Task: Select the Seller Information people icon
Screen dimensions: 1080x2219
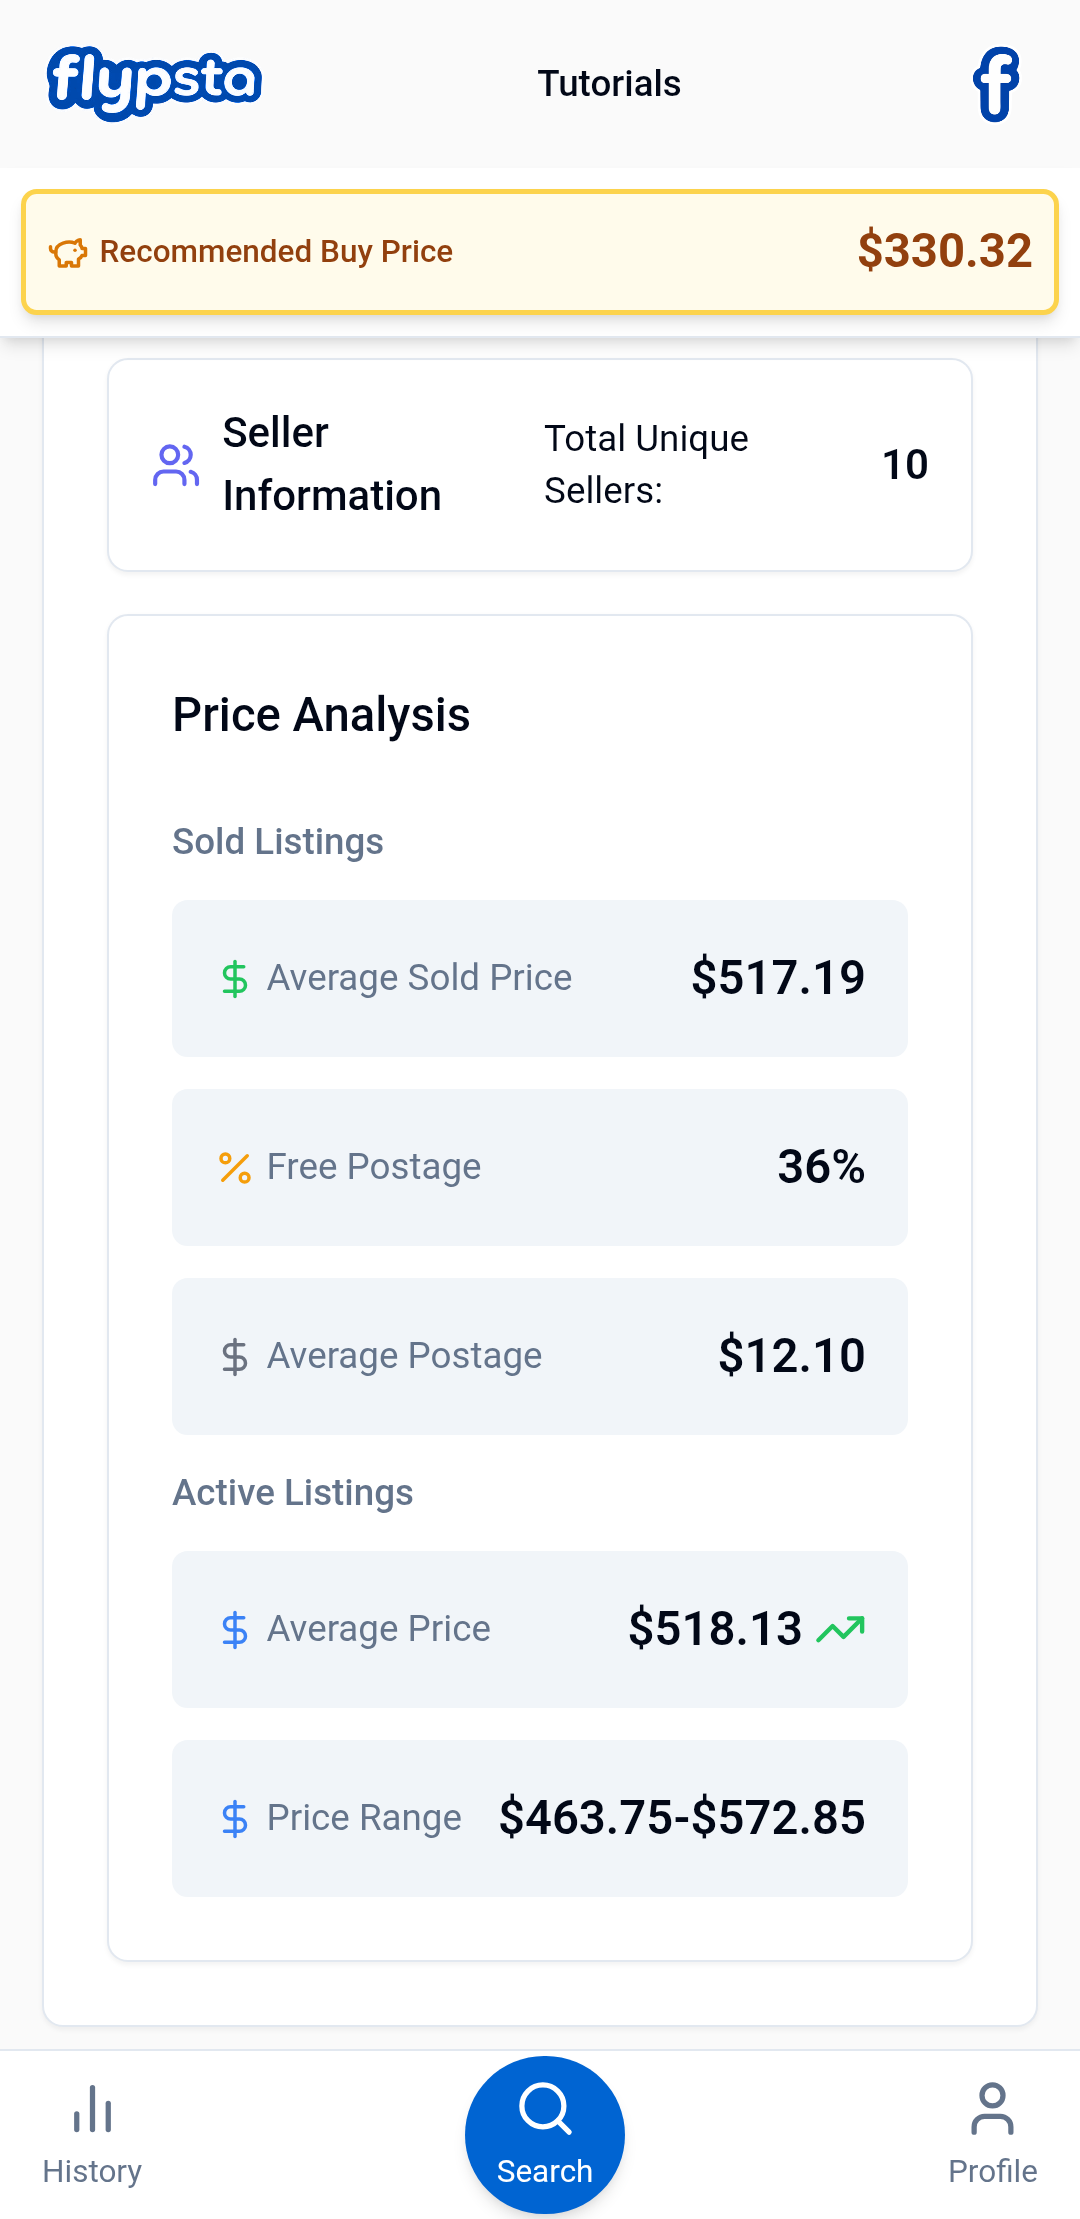Action: [x=176, y=465]
